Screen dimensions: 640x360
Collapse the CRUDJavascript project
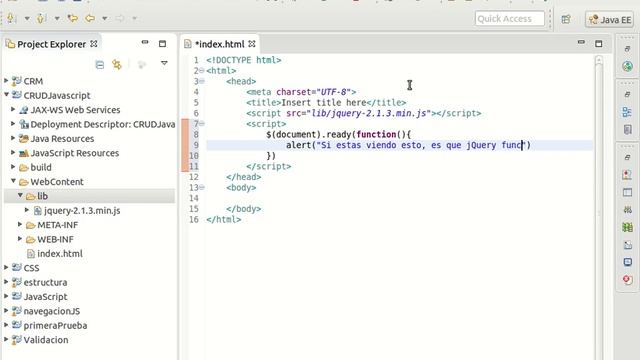click(6, 95)
